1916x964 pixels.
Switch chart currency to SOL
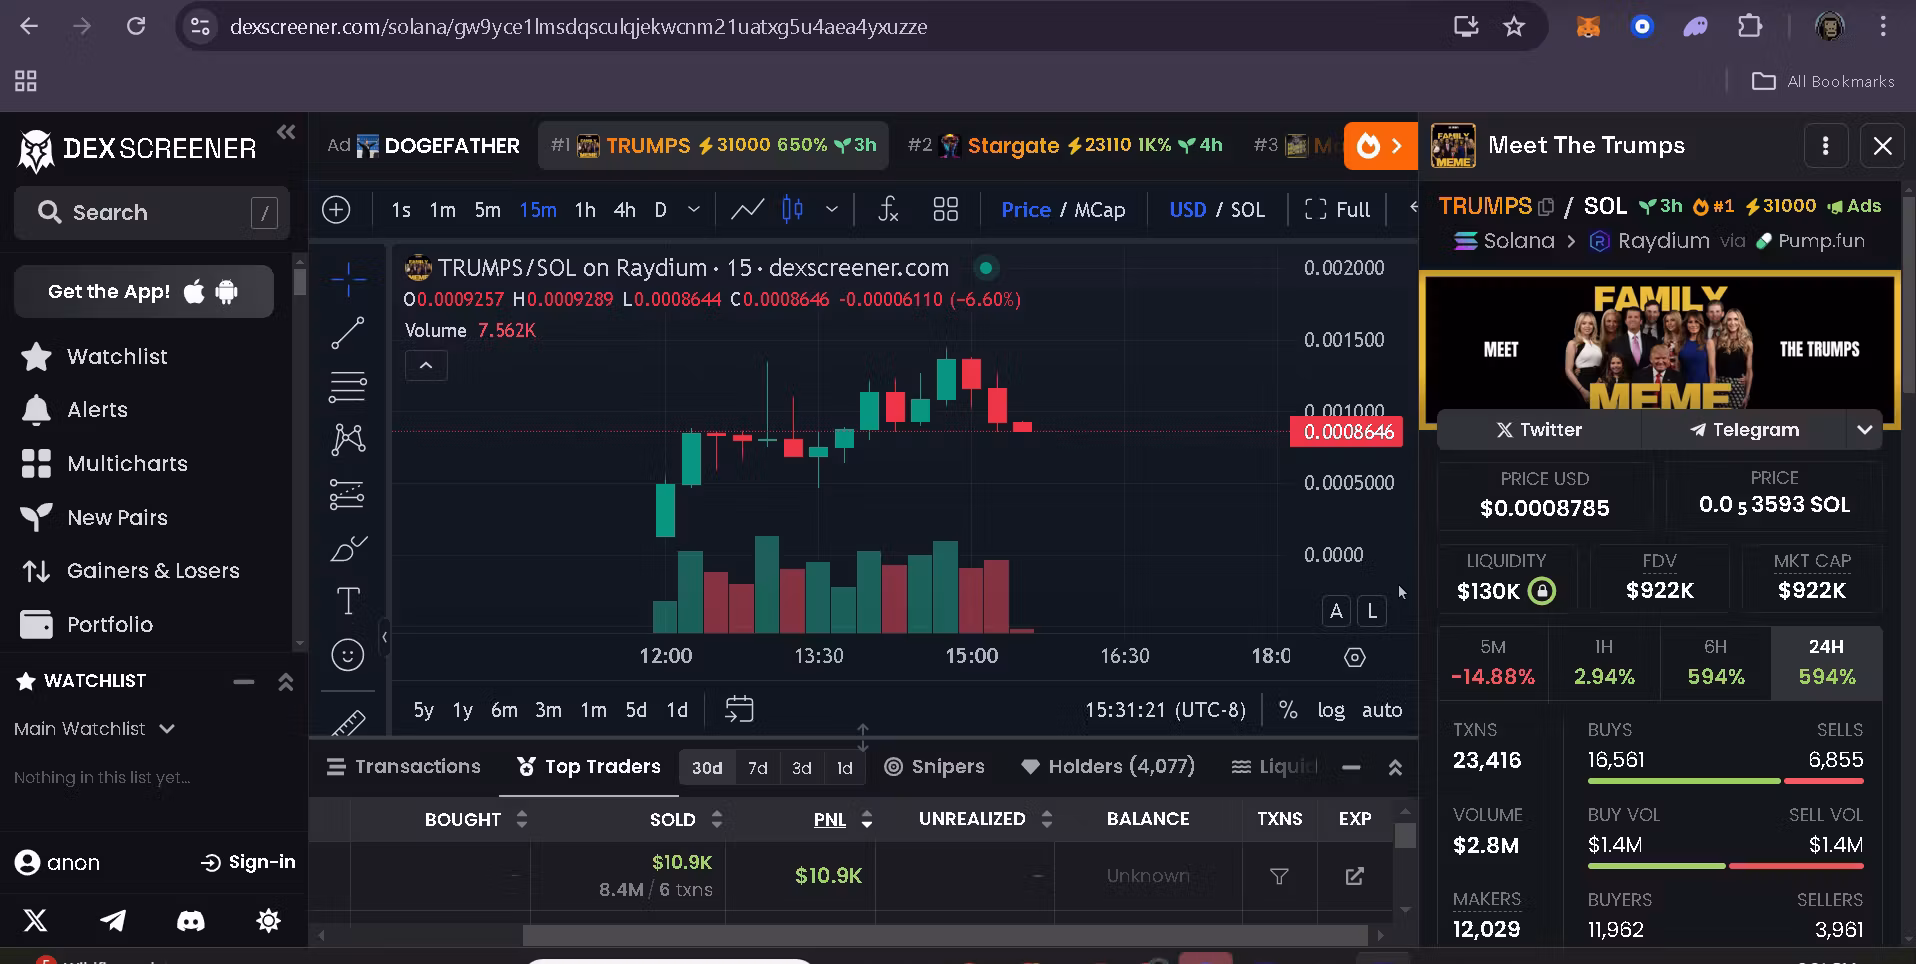pos(1247,210)
